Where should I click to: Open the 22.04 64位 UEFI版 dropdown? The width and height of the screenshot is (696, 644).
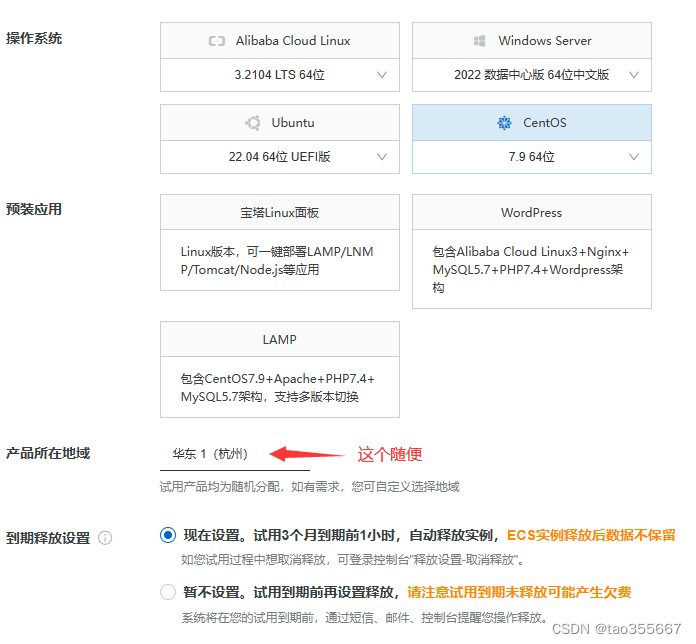point(280,157)
